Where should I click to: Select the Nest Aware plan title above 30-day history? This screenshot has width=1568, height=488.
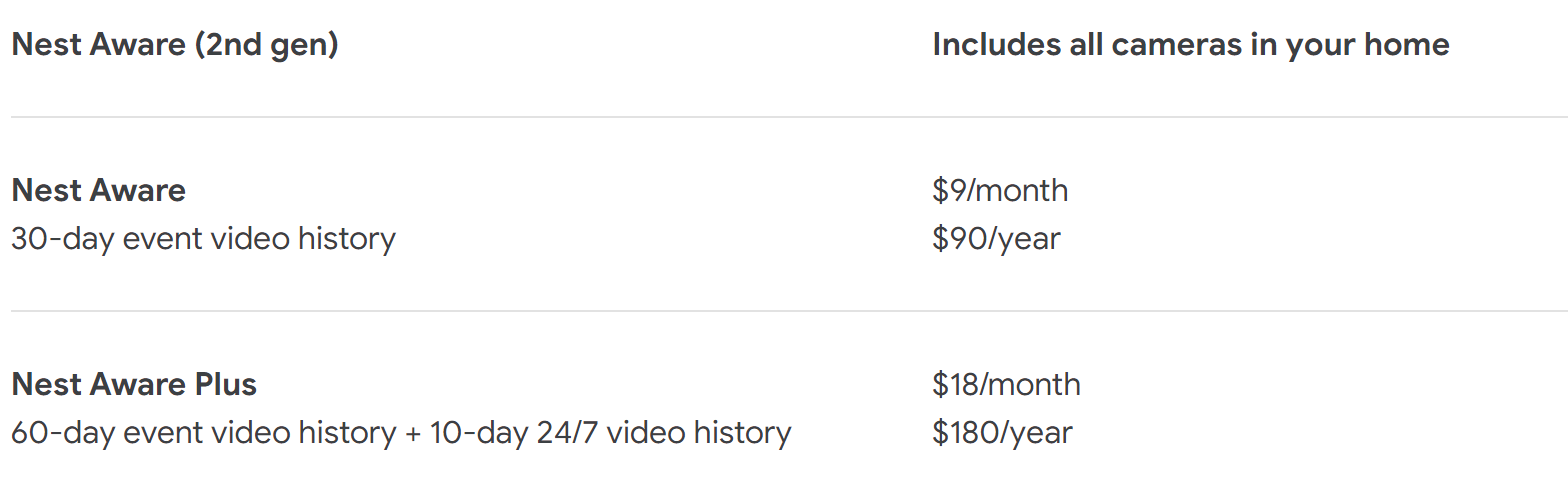(98, 190)
